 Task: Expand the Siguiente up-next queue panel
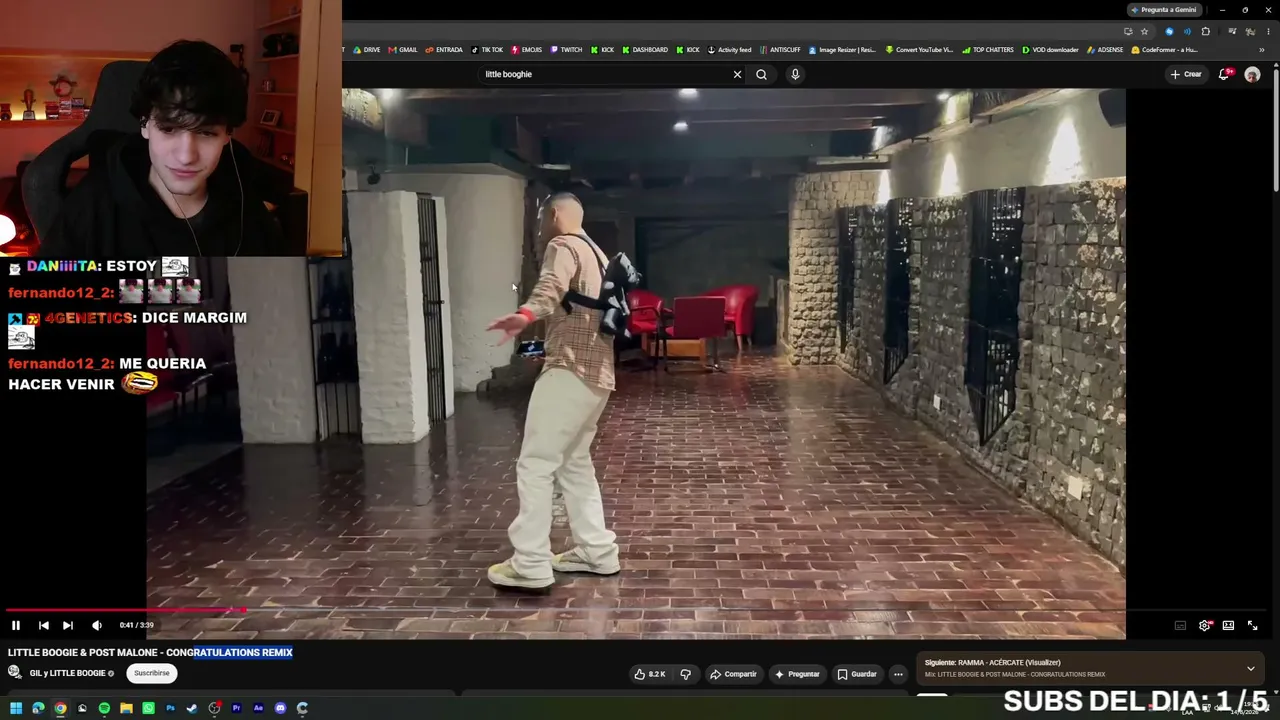click(1250, 668)
